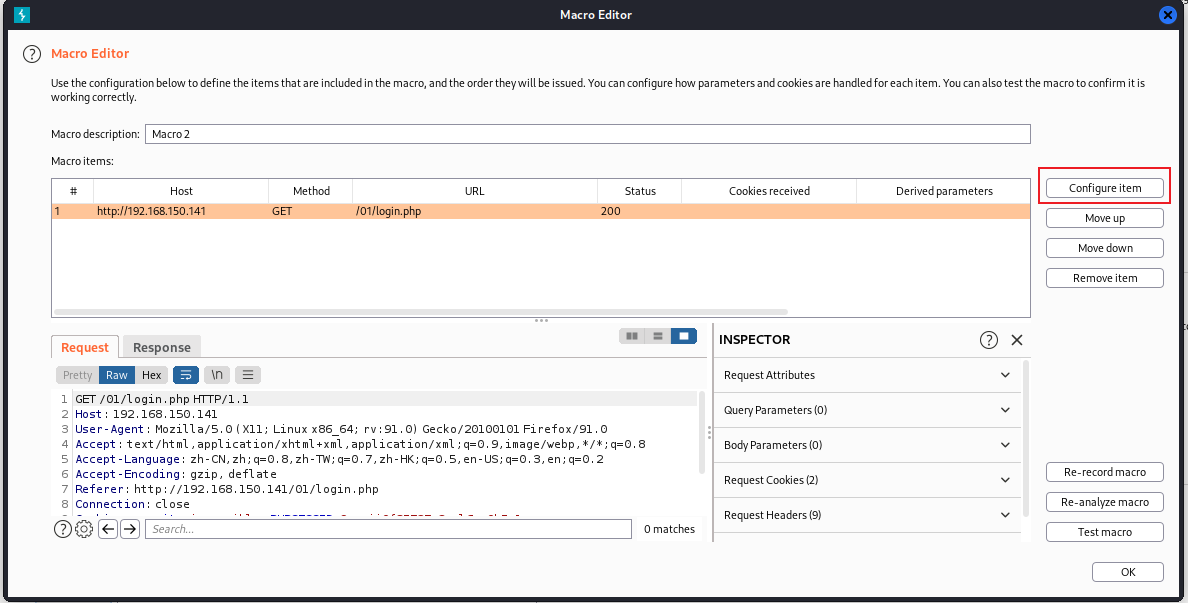Toggle display of non-printable characters
Image resolution: width=1188 pixels, height=603 pixels.
[216, 374]
